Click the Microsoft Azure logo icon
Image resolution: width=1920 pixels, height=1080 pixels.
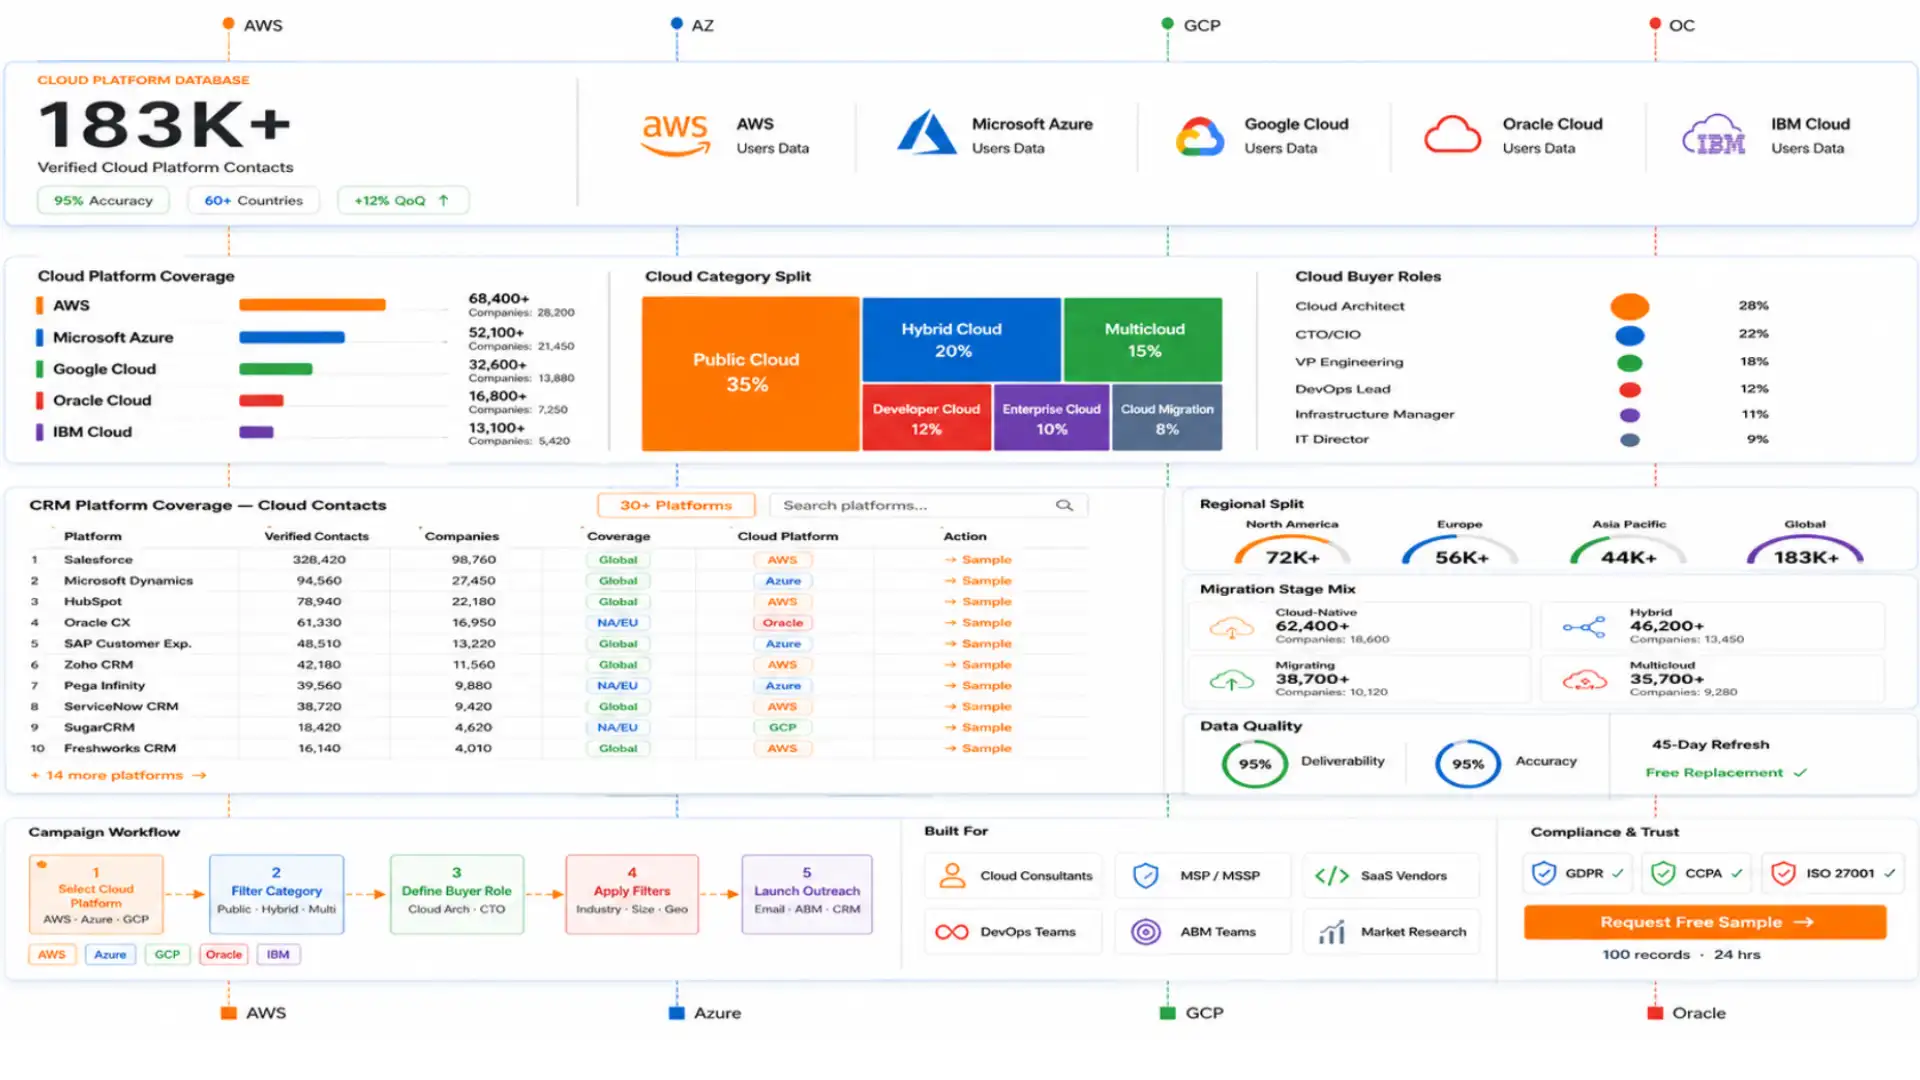coord(926,132)
